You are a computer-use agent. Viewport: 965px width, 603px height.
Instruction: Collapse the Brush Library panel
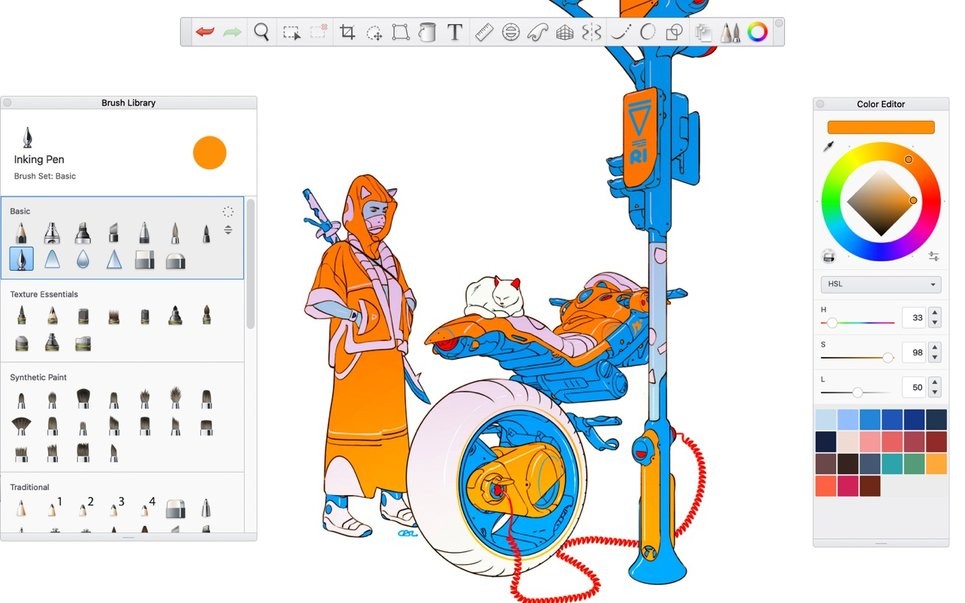point(8,101)
